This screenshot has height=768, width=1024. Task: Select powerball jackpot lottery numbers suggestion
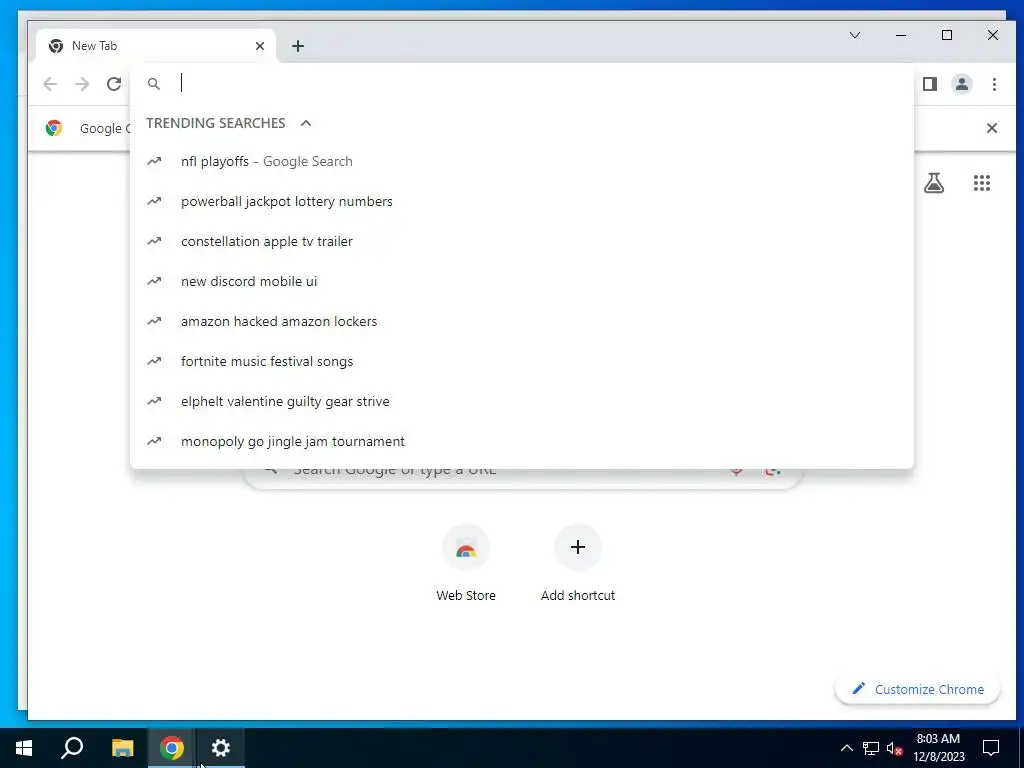[x=522, y=201]
